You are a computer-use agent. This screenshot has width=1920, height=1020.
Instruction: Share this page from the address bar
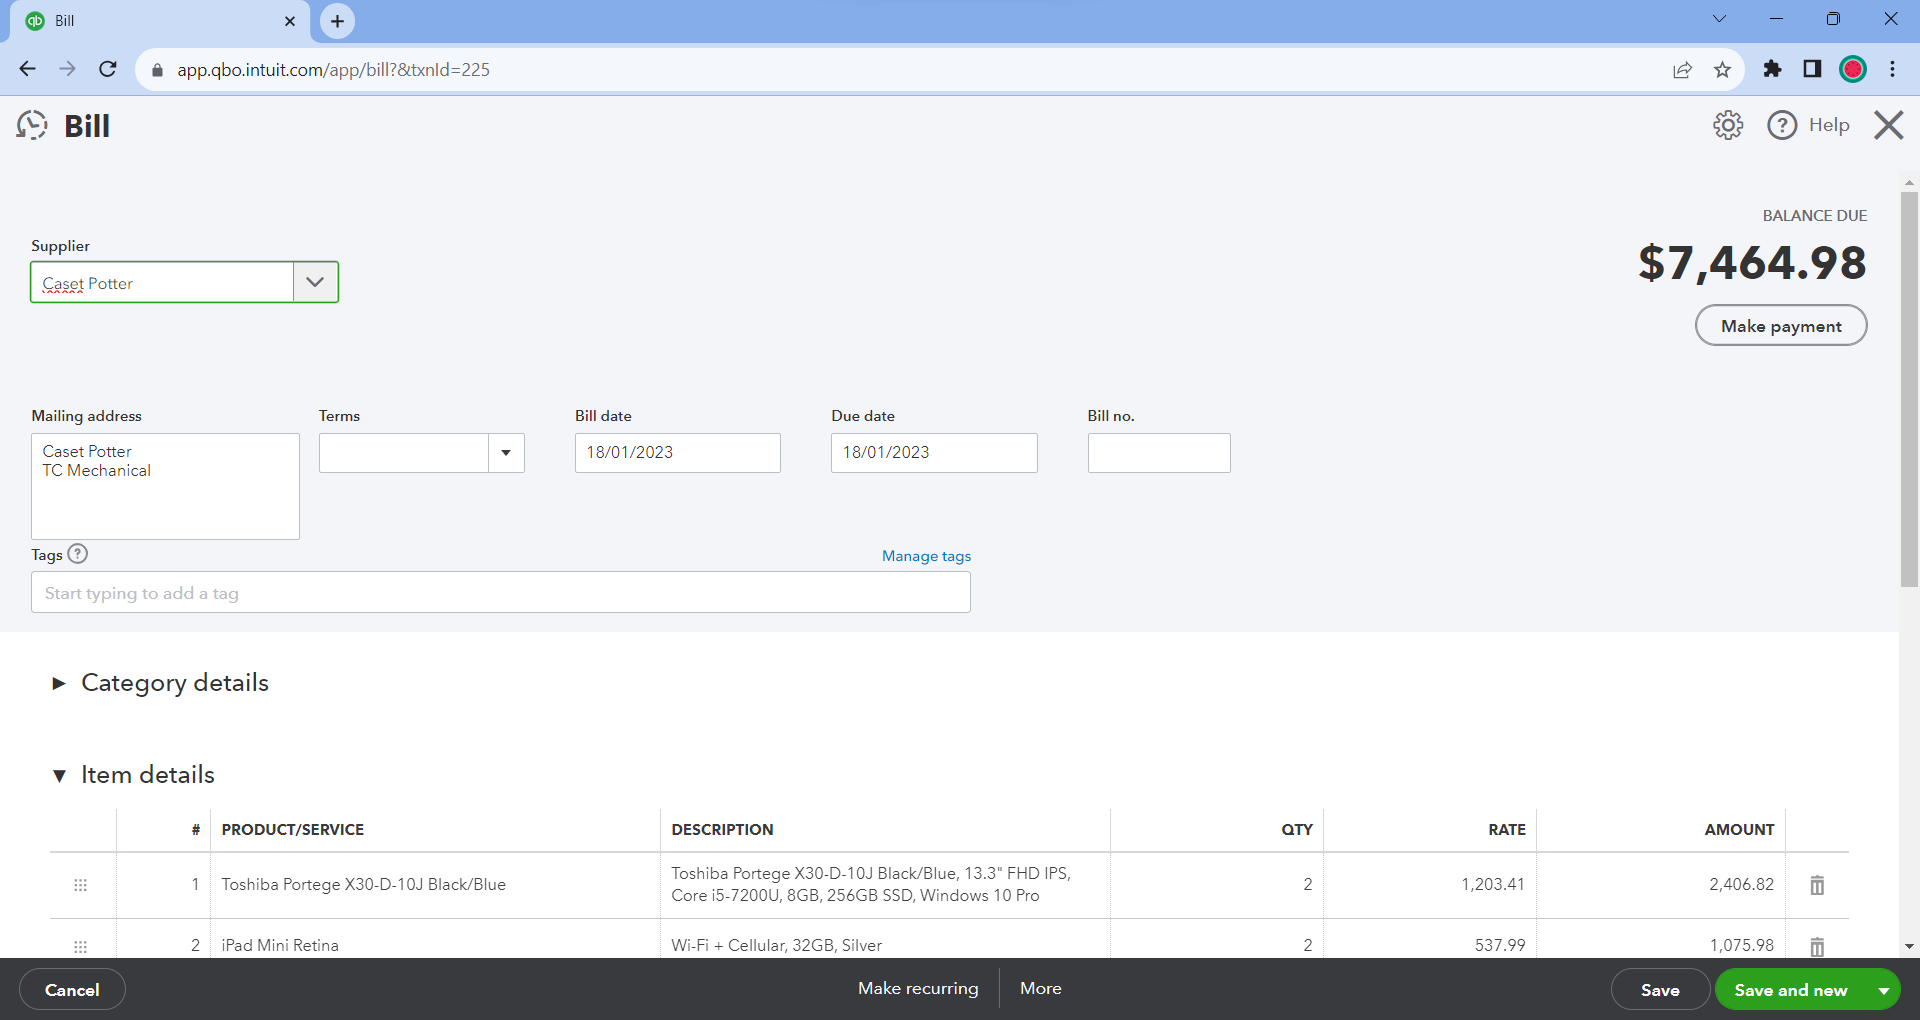[x=1682, y=69]
